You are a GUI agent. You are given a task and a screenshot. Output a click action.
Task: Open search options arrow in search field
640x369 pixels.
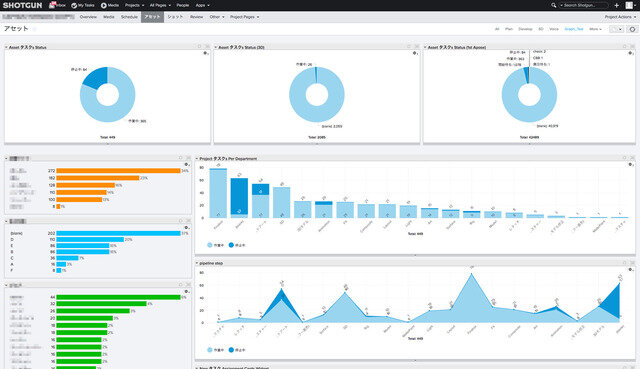[562, 5]
